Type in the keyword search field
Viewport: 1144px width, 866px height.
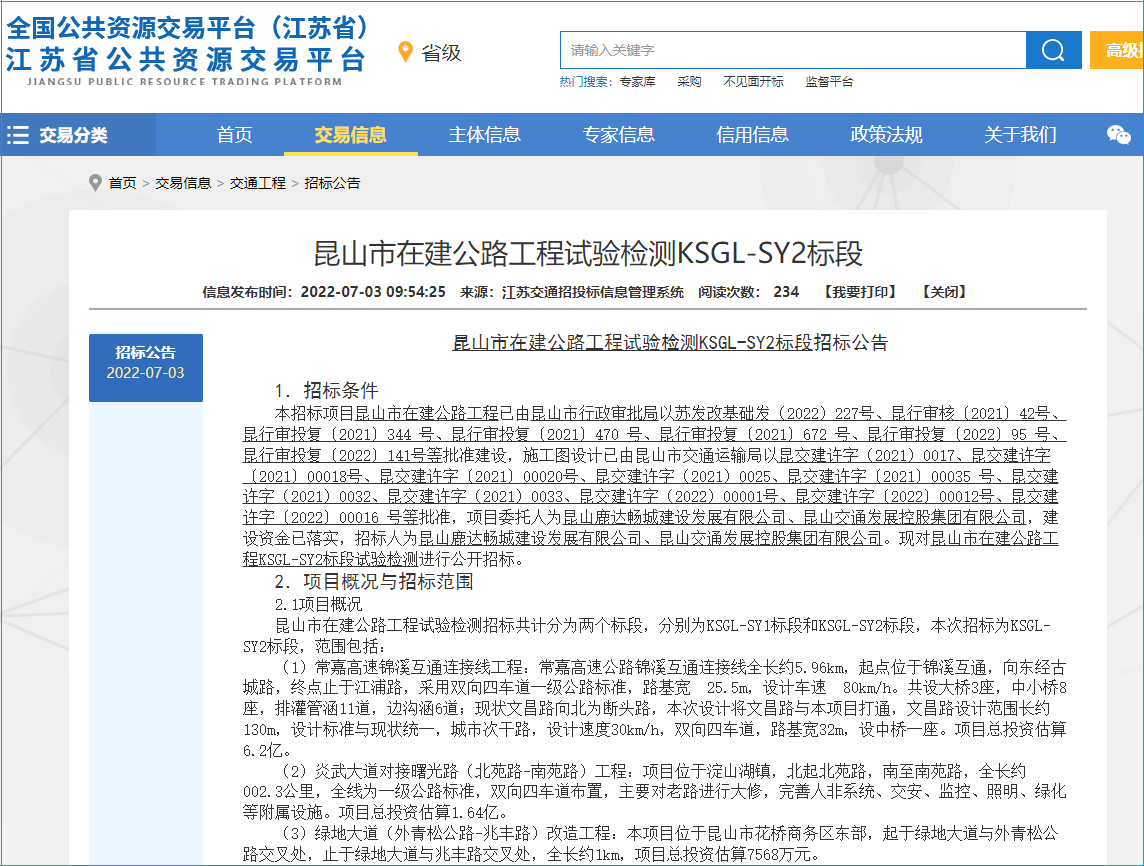click(x=792, y=50)
